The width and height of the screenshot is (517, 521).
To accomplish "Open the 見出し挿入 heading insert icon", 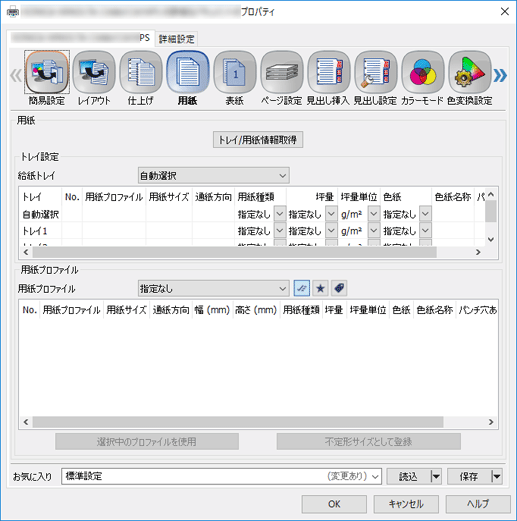I will pyautogui.click(x=329, y=72).
